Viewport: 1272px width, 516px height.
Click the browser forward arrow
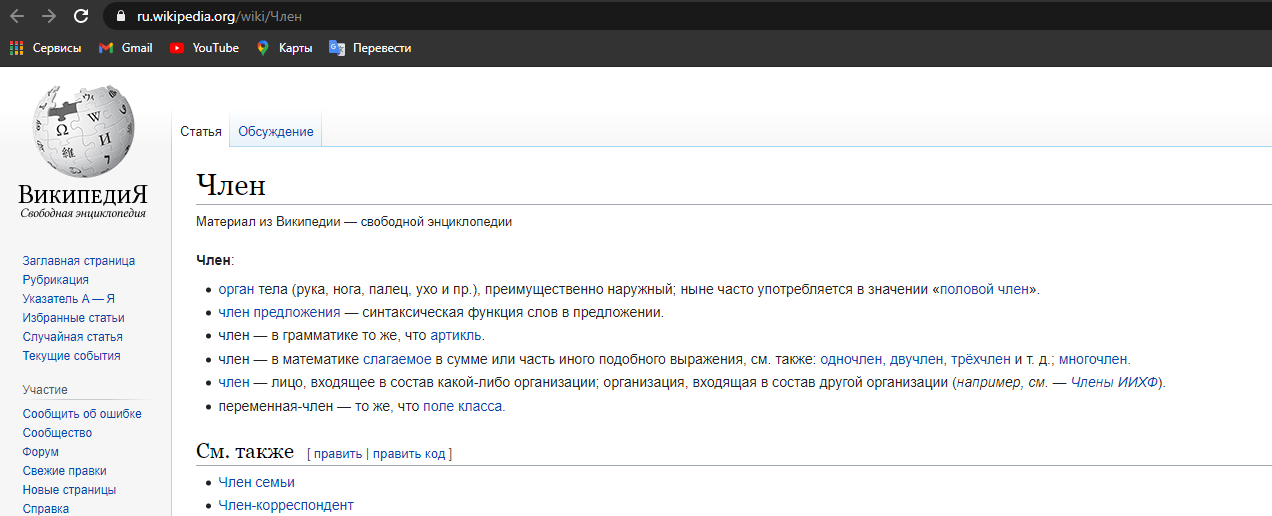pyautogui.click(x=48, y=16)
